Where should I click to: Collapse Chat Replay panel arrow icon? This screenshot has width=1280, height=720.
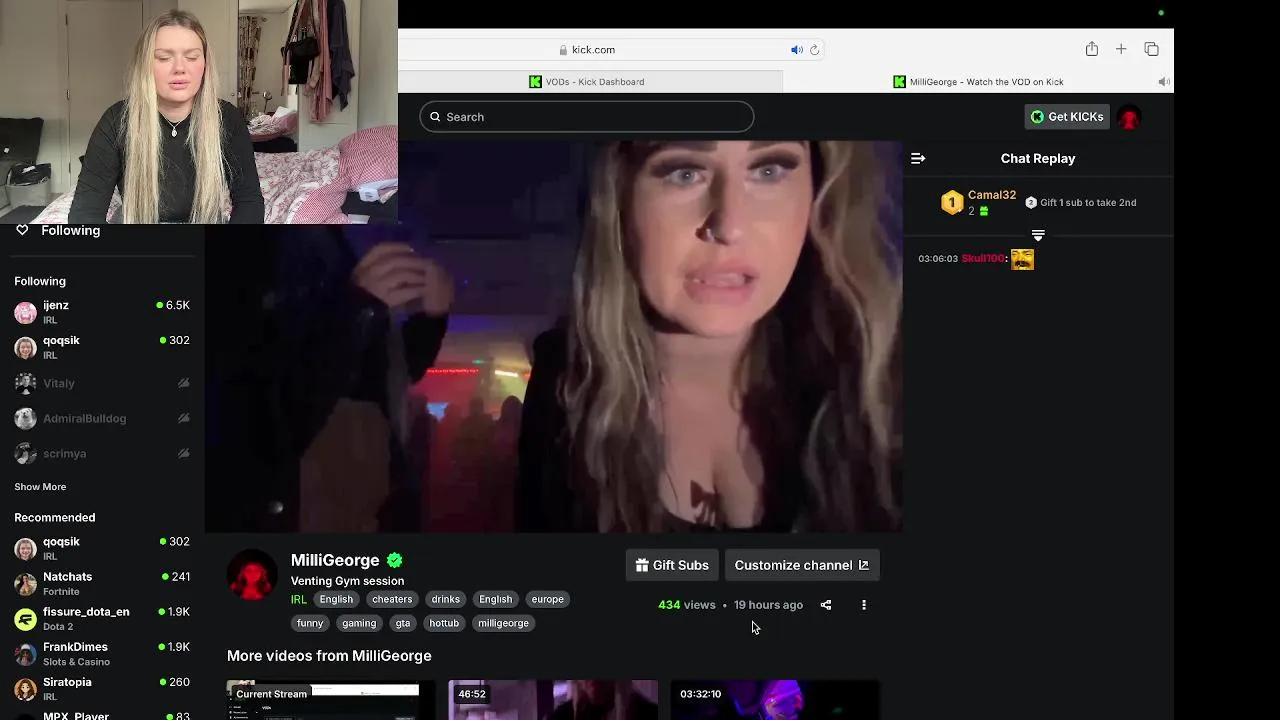[918, 158]
